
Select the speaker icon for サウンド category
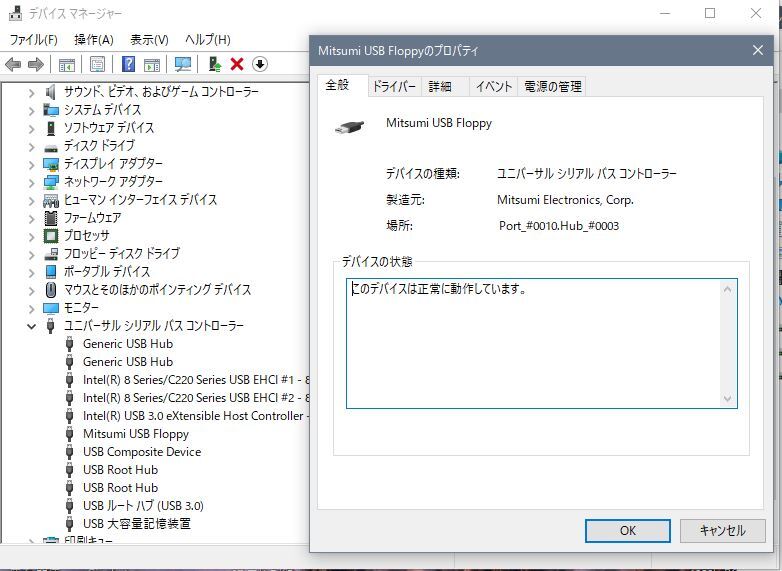(50, 92)
